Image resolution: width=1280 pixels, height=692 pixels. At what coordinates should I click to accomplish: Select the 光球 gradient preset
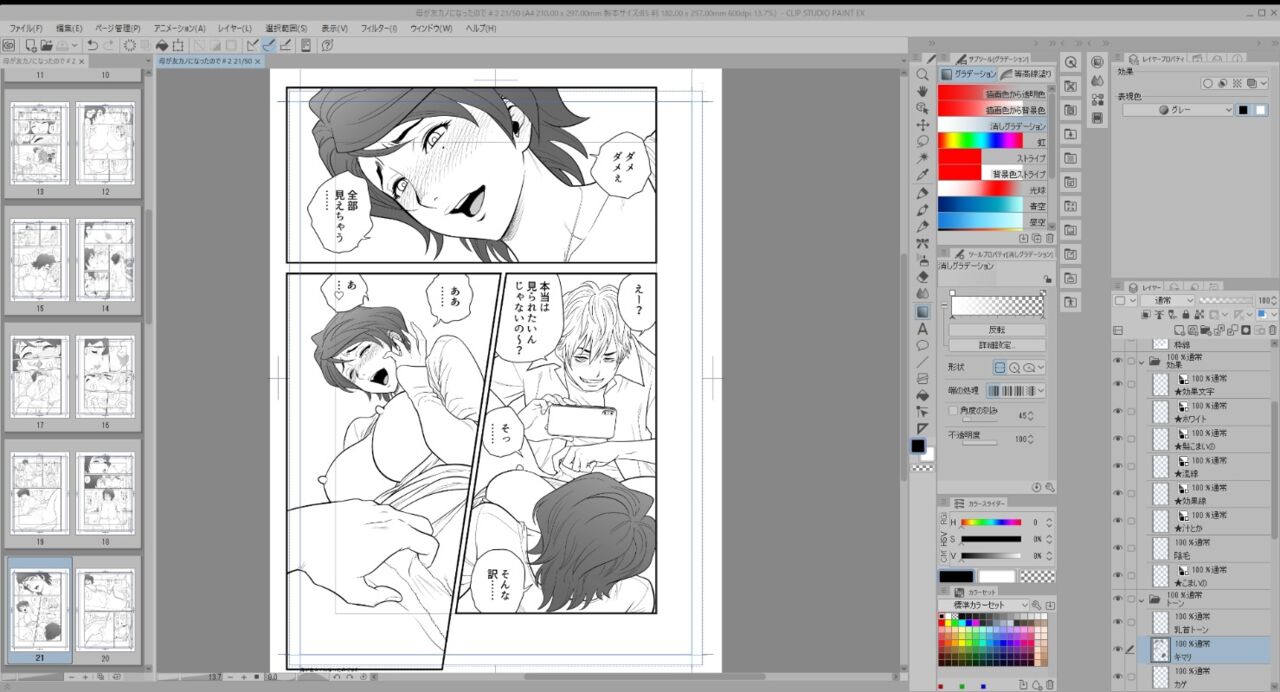point(992,190)
